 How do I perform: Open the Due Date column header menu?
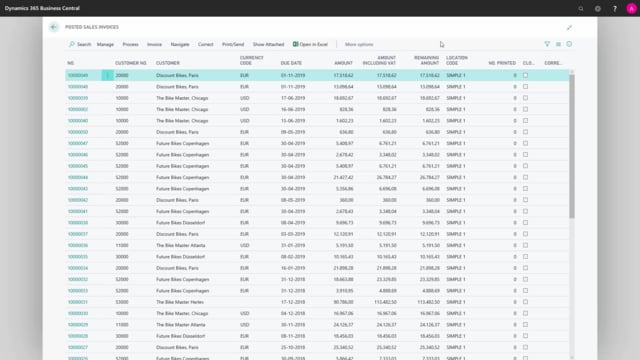click(291, 63)
